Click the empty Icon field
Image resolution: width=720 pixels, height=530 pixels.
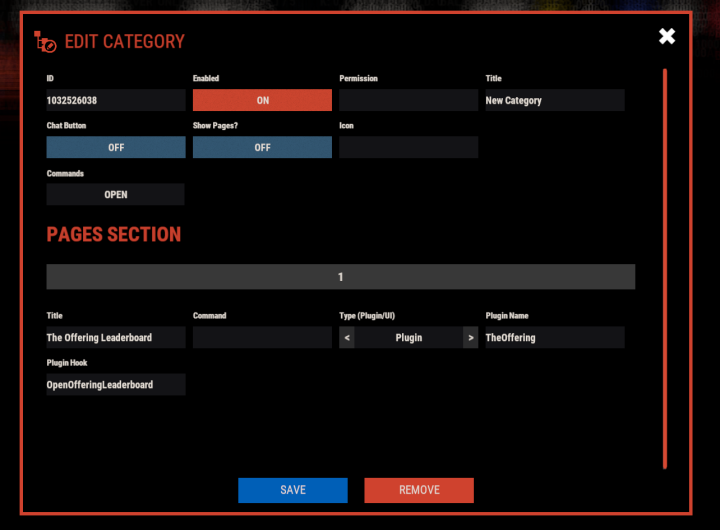coord(408,147)
